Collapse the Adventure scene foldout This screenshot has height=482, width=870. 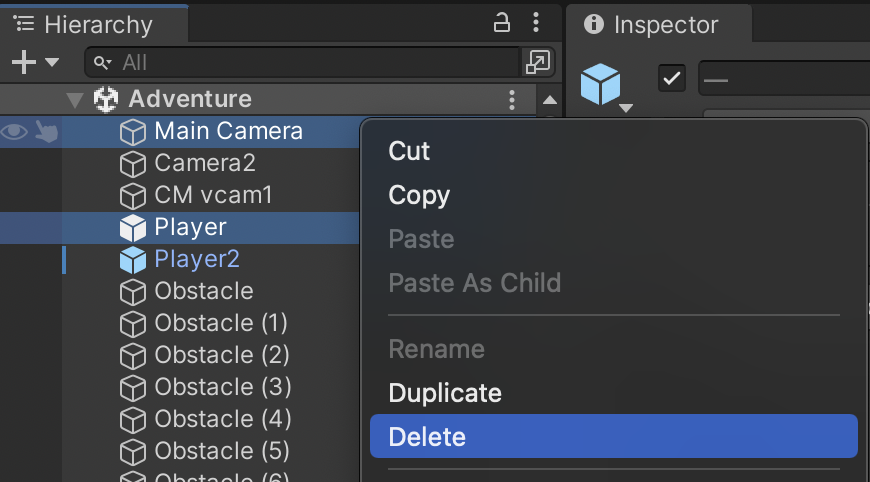75,100
